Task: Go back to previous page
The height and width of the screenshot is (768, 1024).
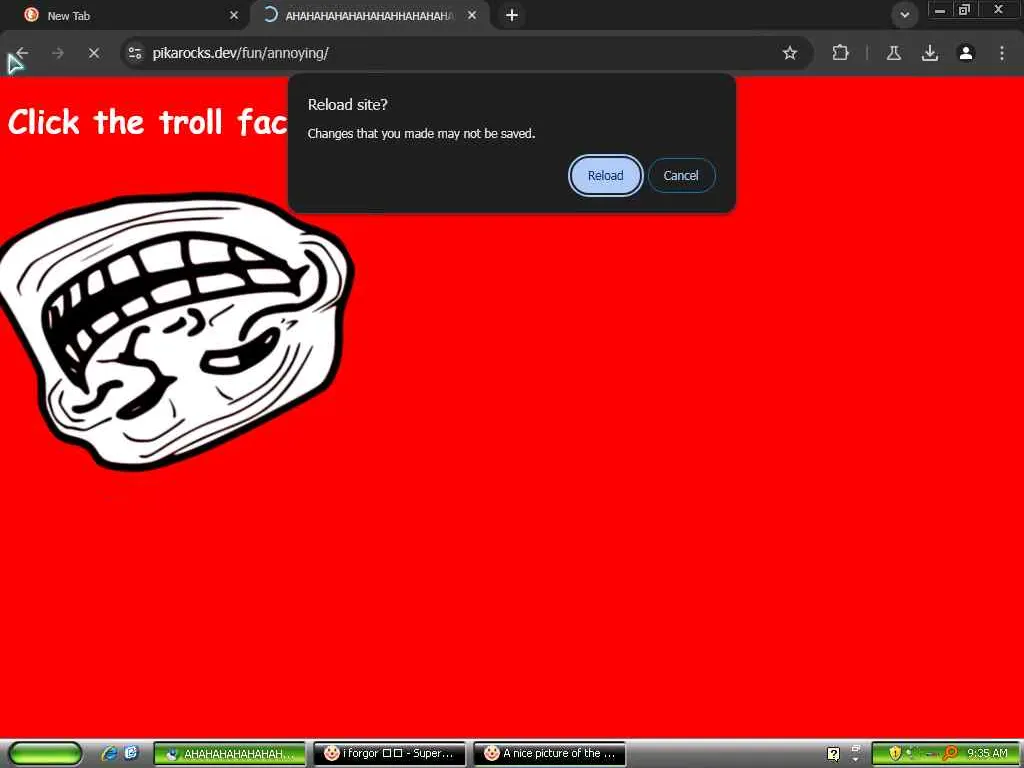Action: [22, 53]
